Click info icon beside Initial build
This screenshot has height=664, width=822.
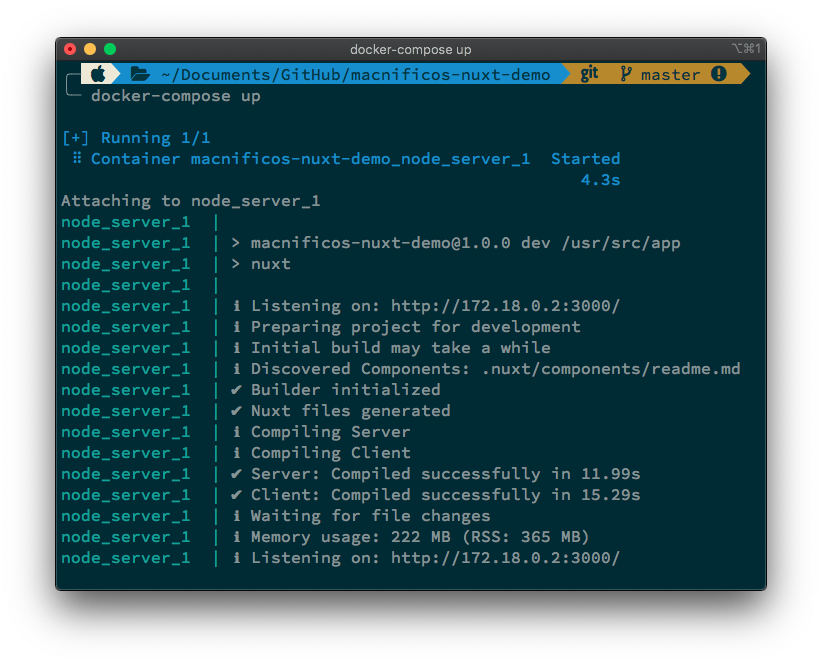[x=237, y=348]
